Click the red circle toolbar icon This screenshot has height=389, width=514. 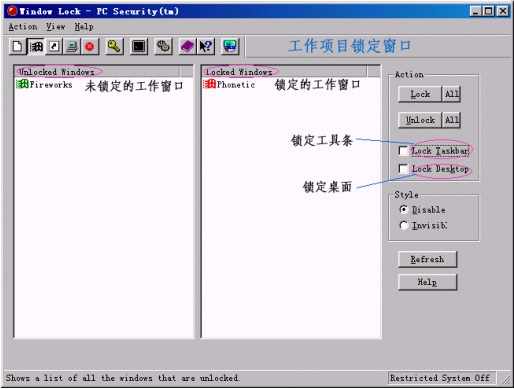tap(90, 46)
